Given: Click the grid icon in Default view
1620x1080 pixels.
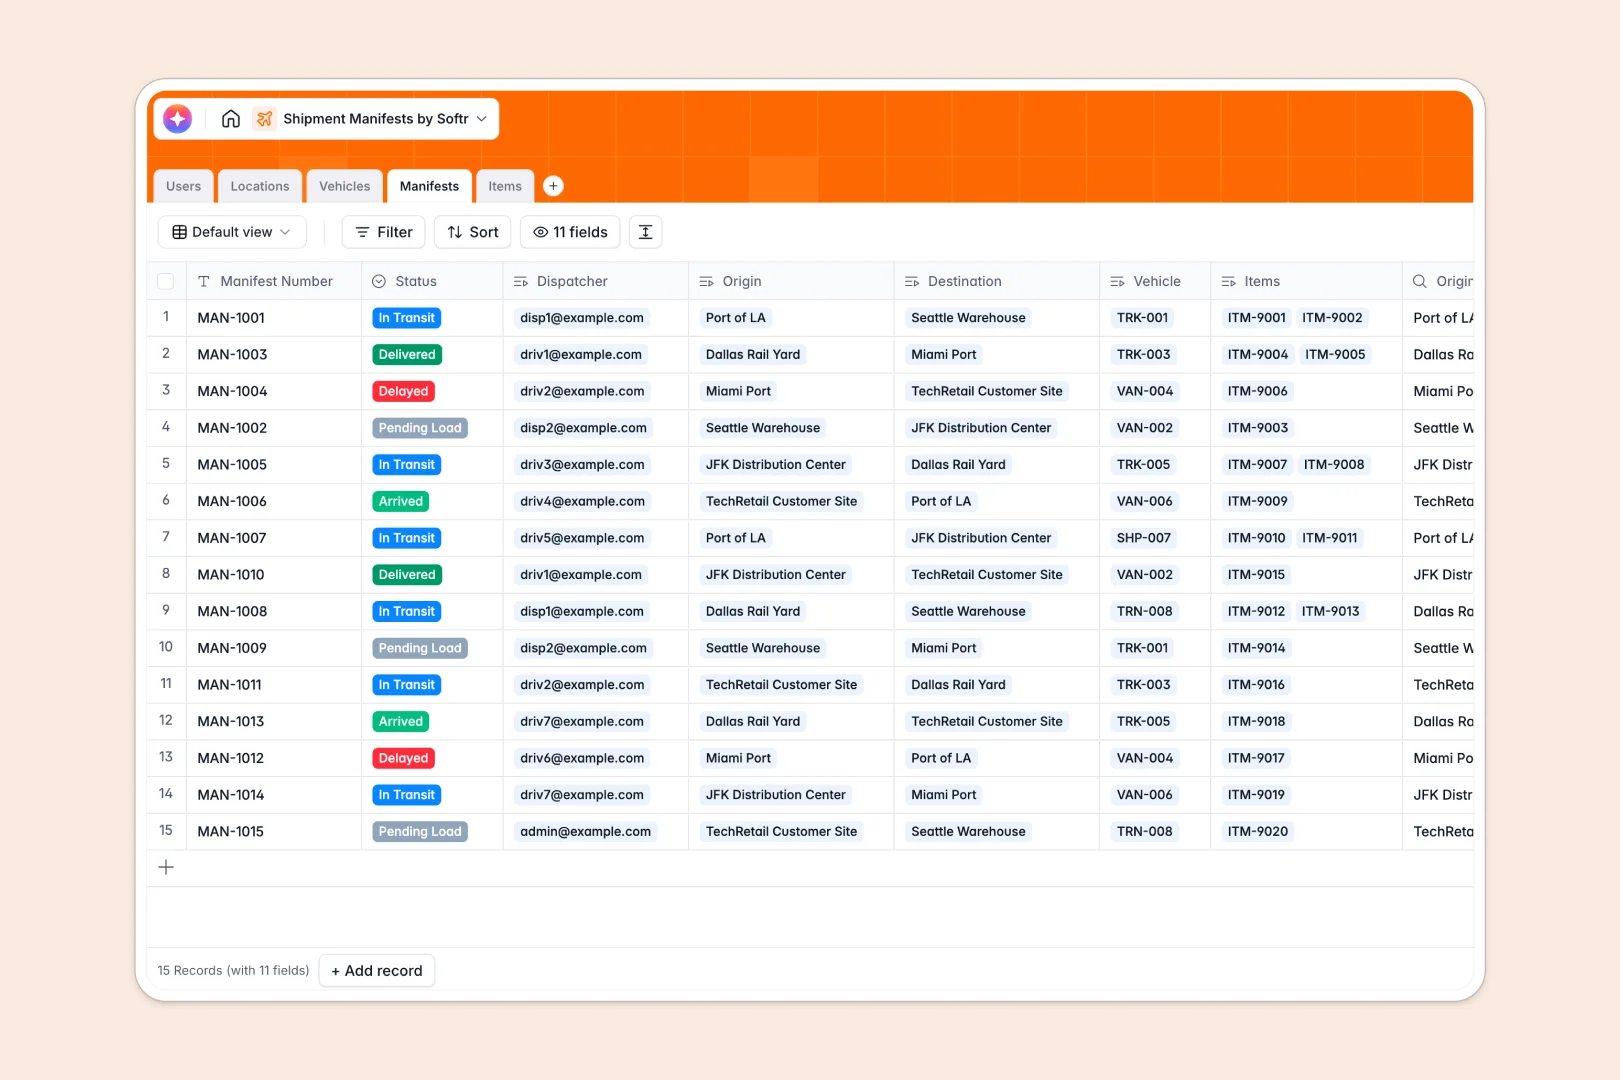Looking at the screenshot, I should [179, 232].
